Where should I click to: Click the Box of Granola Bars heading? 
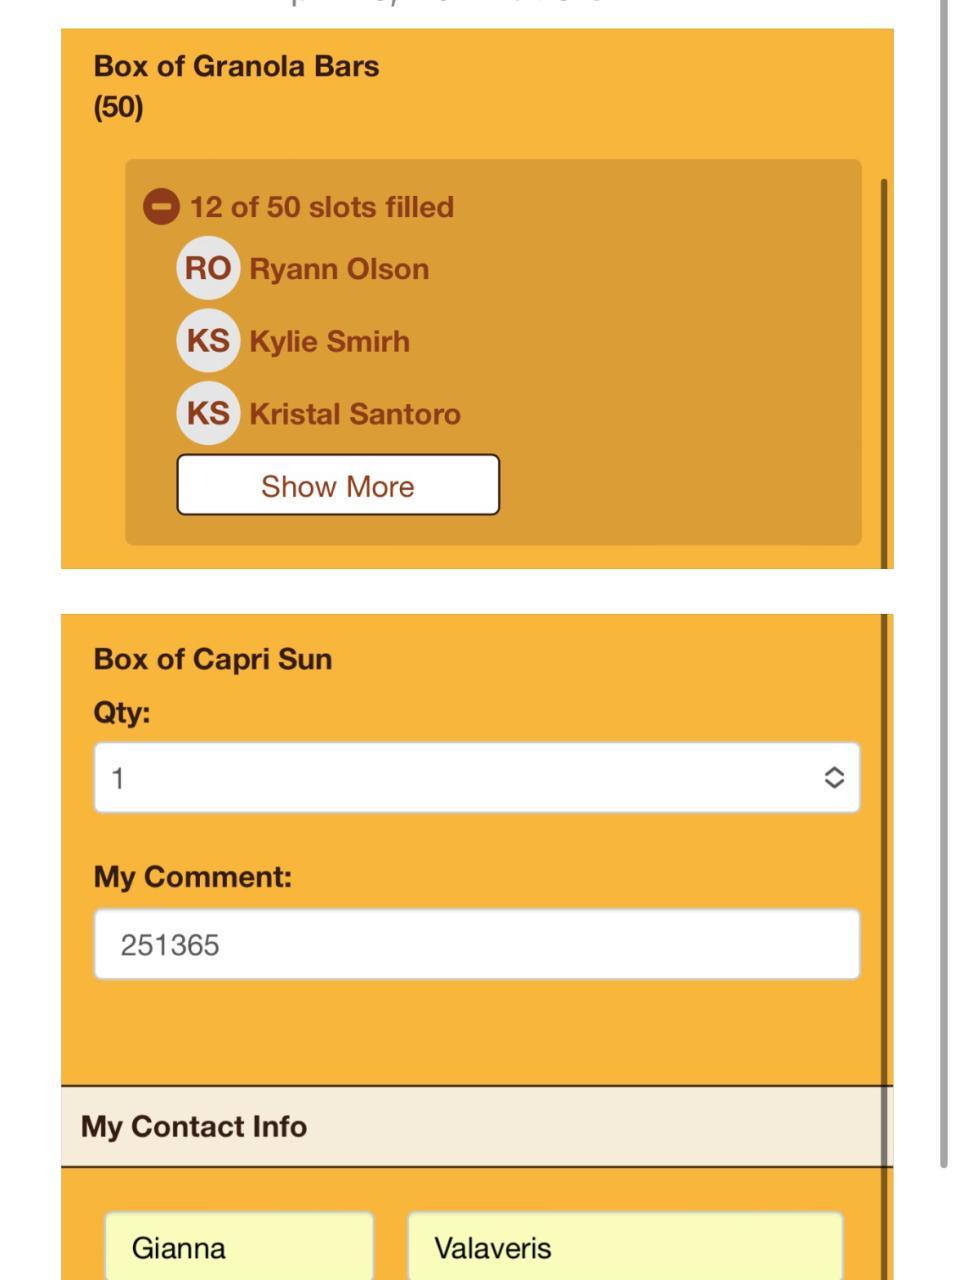pyautogui.click(x=236, y=66)
